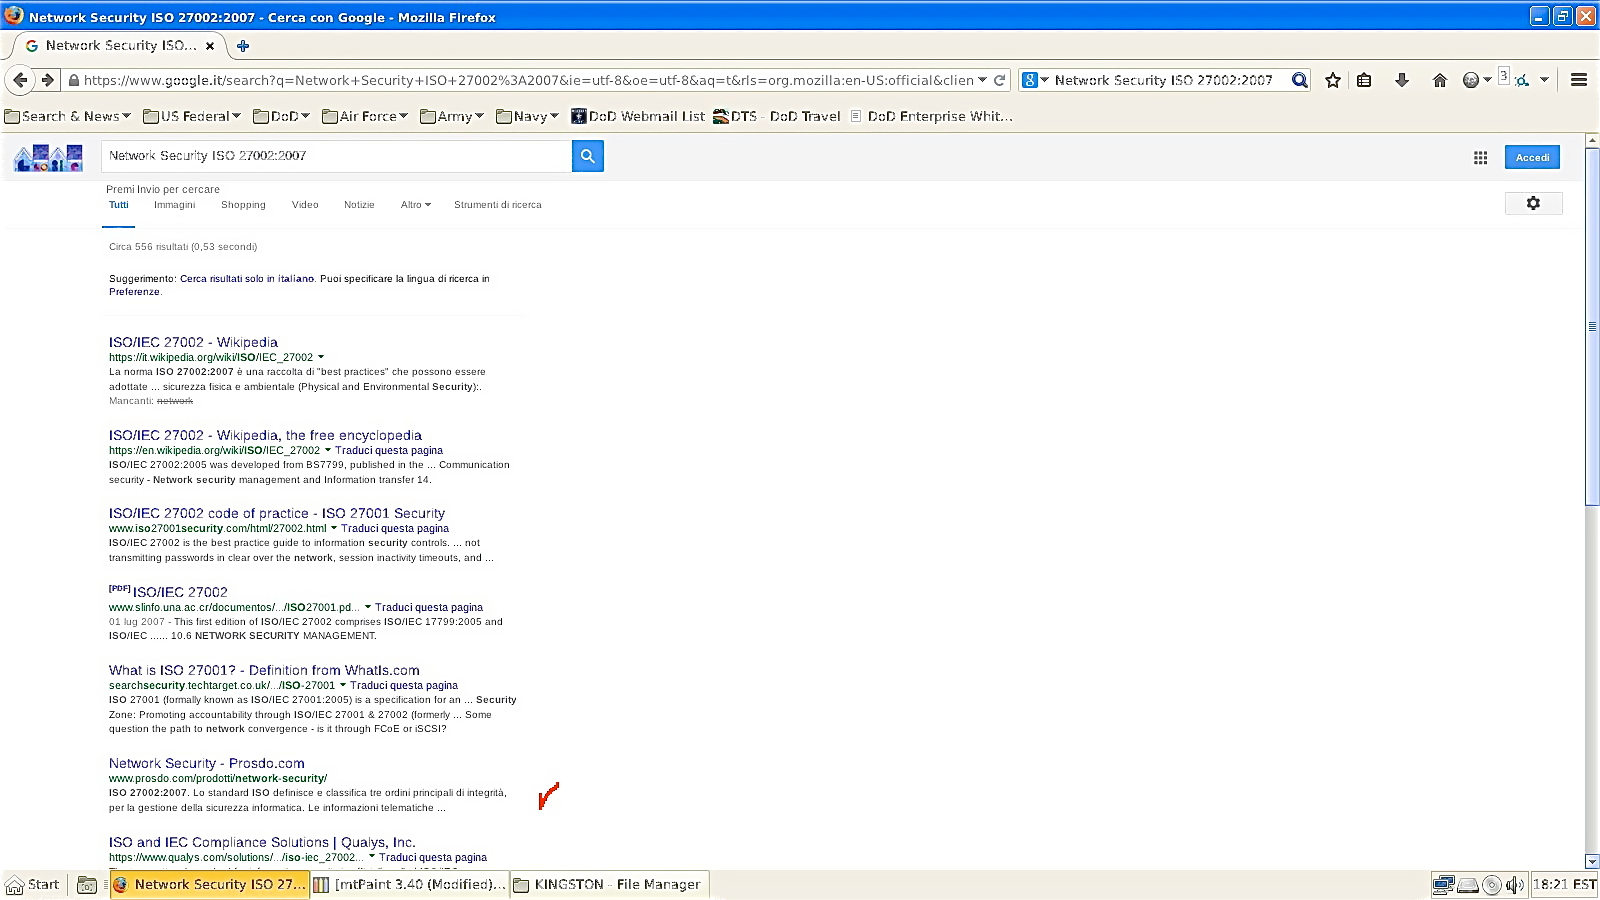Open the ISO/IEC 27002 - Wikipedia result
Image resolution: width=1600 pixels, height=900 pixels.
click(x=193, y=342)
